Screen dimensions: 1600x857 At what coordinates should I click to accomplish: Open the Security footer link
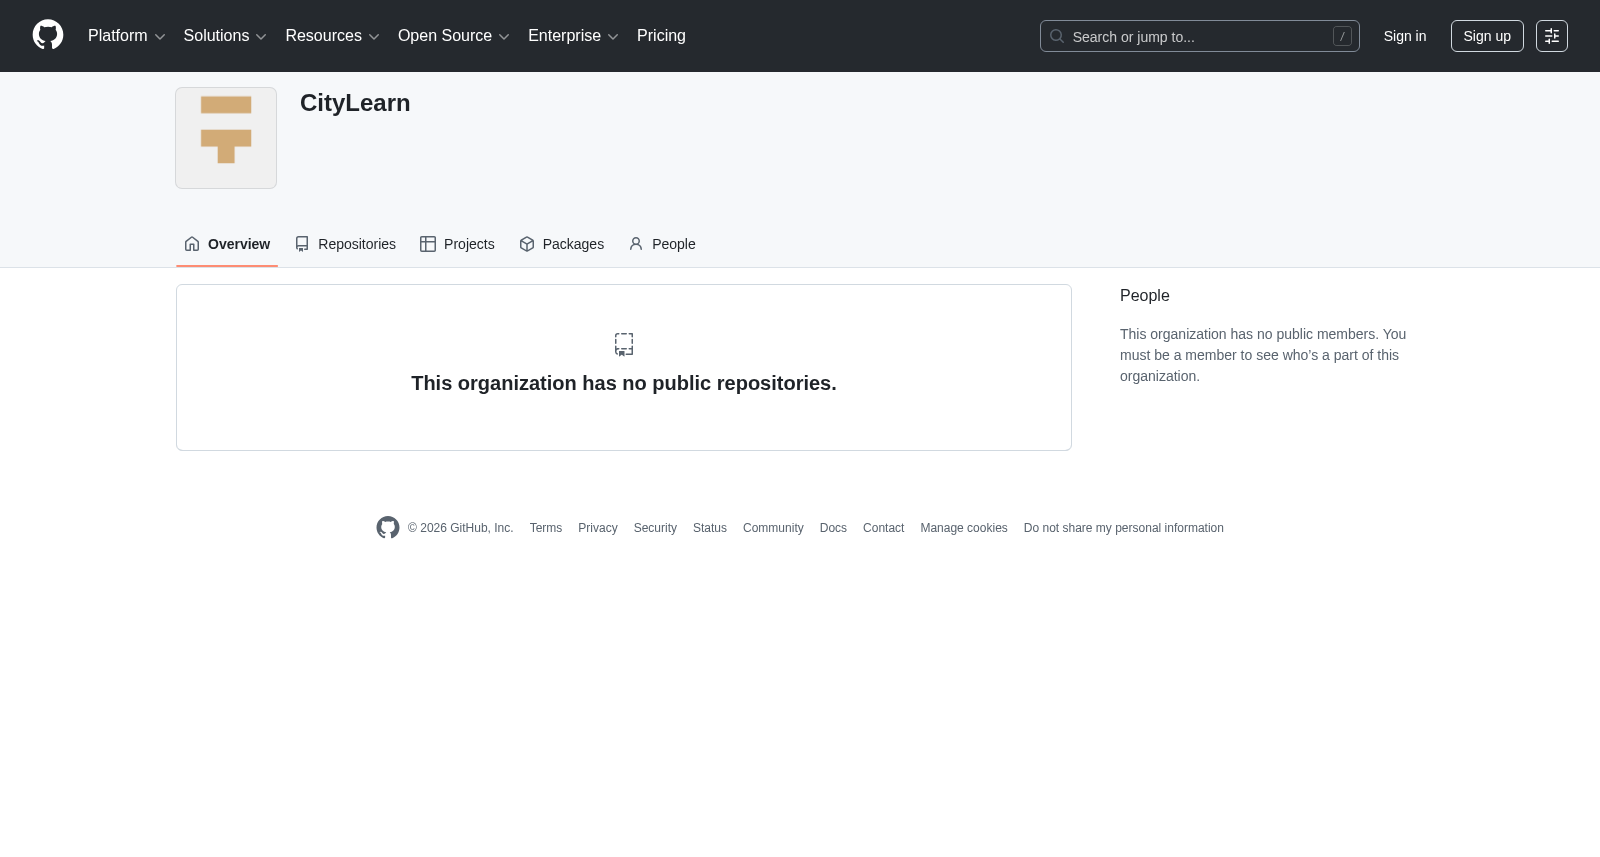point(655,528)
